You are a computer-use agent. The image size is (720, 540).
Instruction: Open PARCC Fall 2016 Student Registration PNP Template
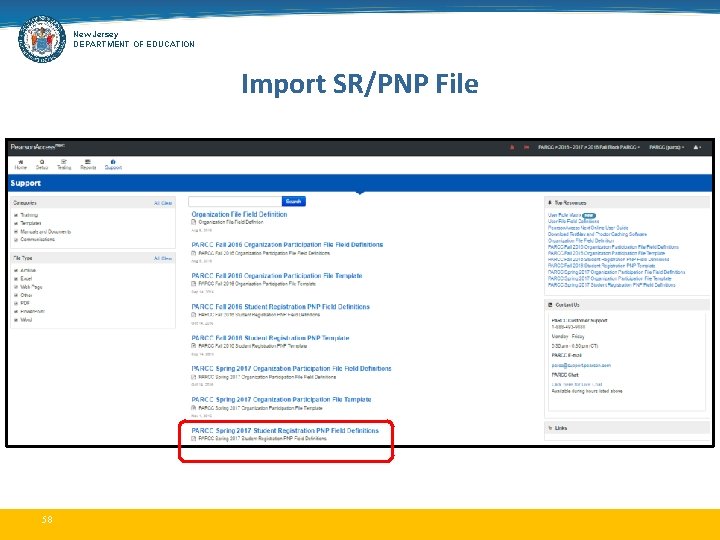[x=270, y=338]
